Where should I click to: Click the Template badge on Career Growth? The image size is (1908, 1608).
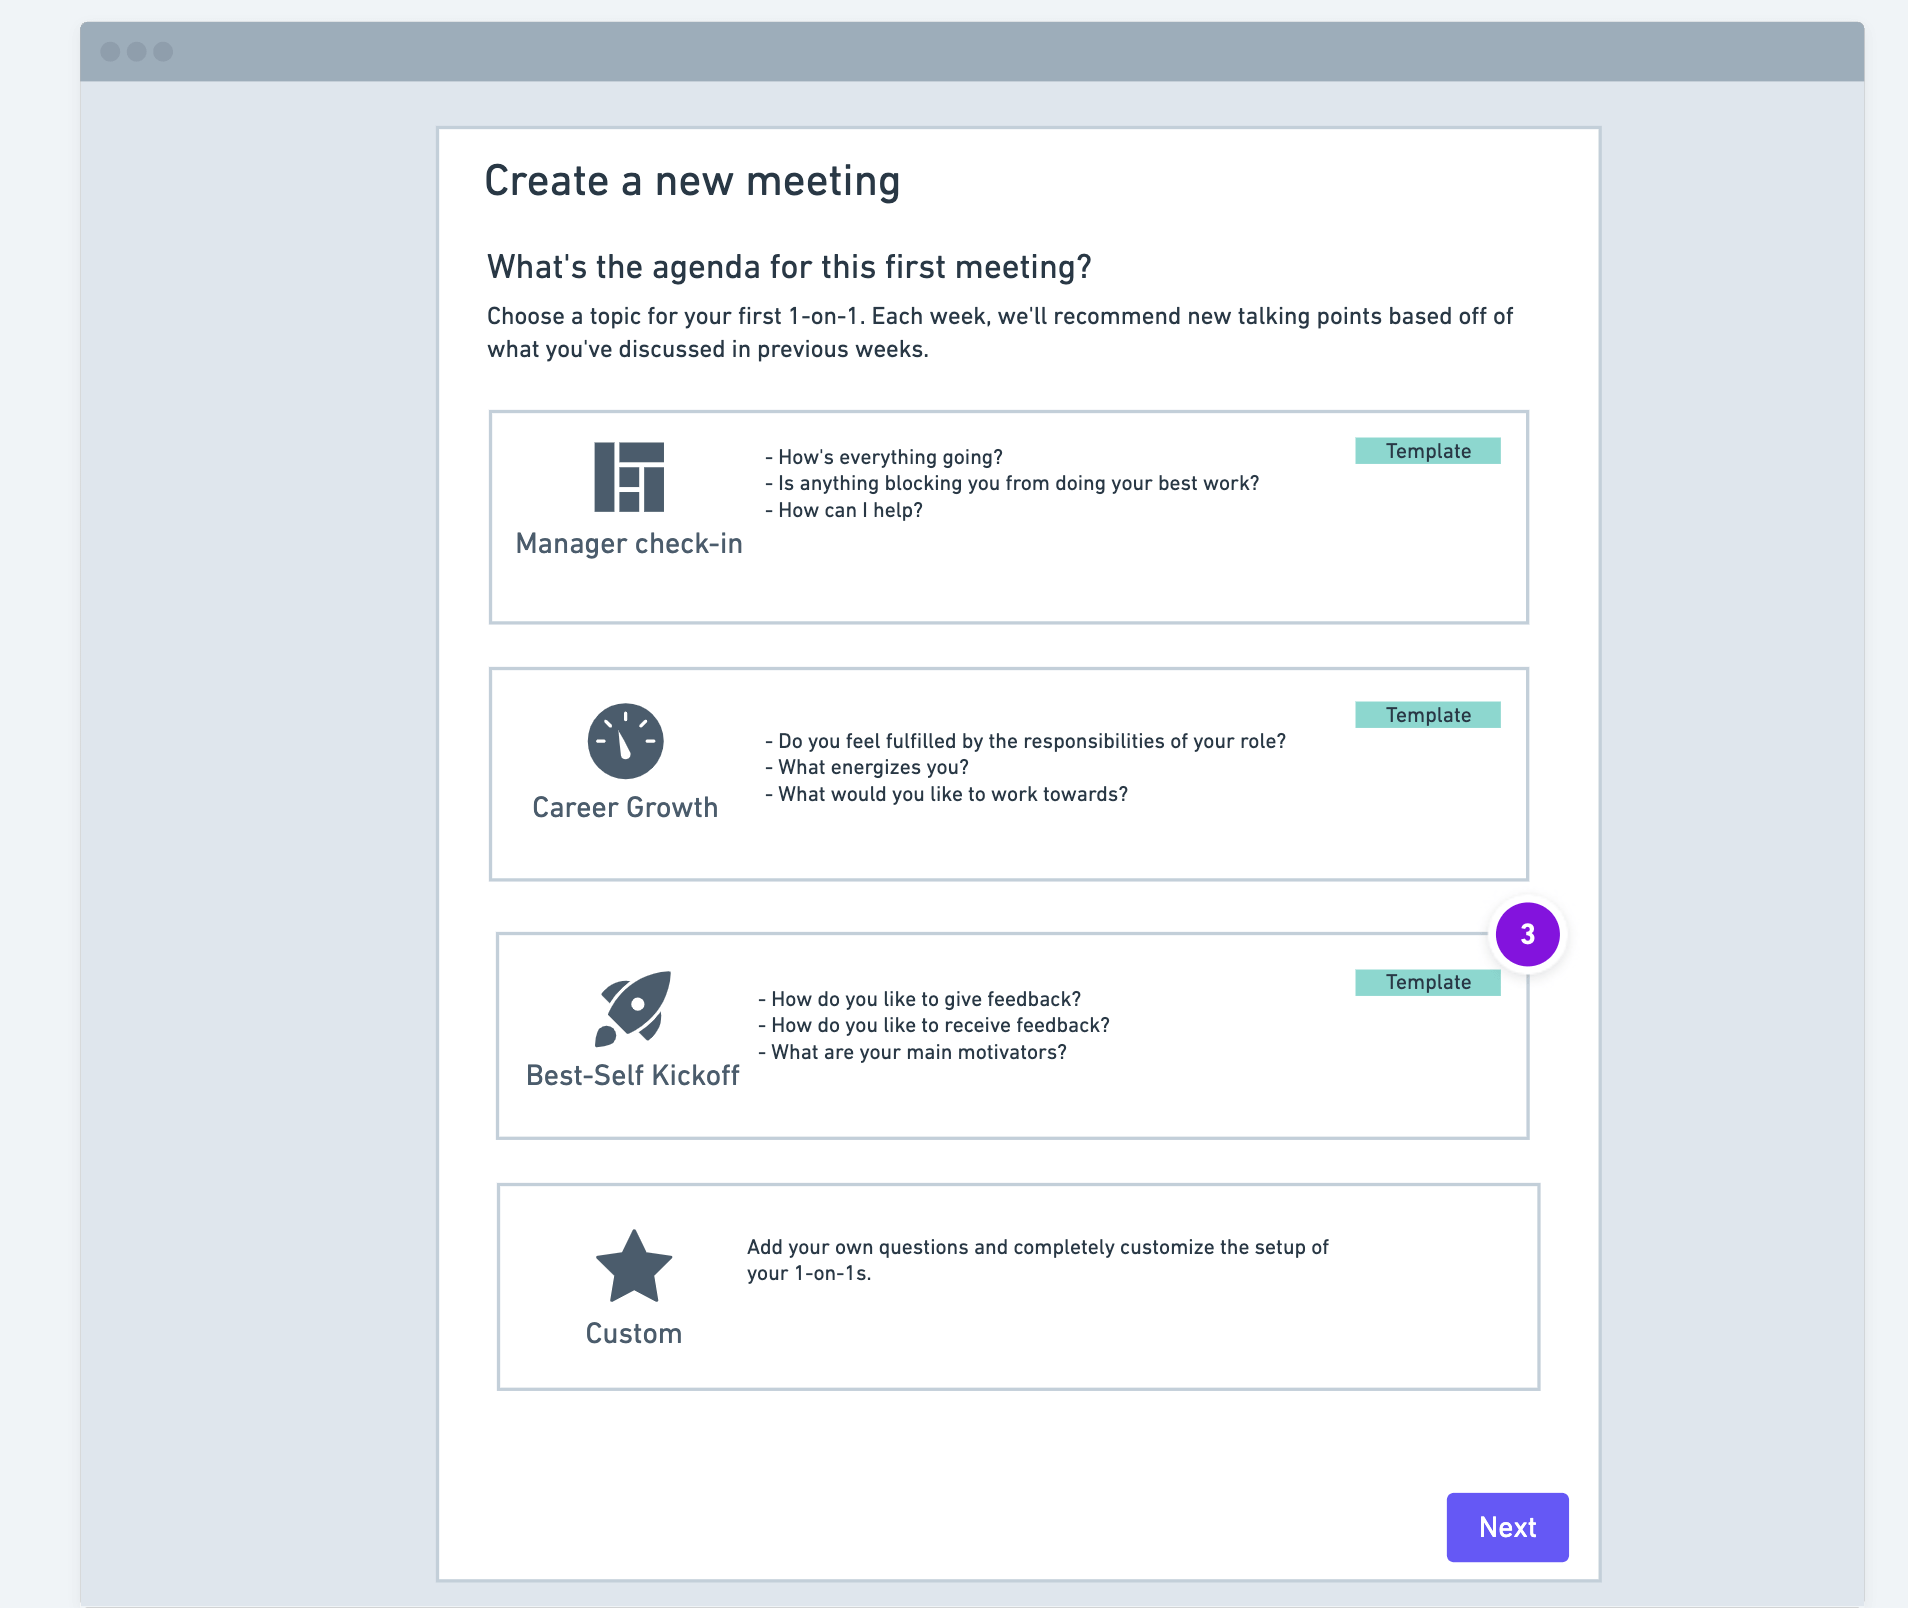coord(1428,715)
